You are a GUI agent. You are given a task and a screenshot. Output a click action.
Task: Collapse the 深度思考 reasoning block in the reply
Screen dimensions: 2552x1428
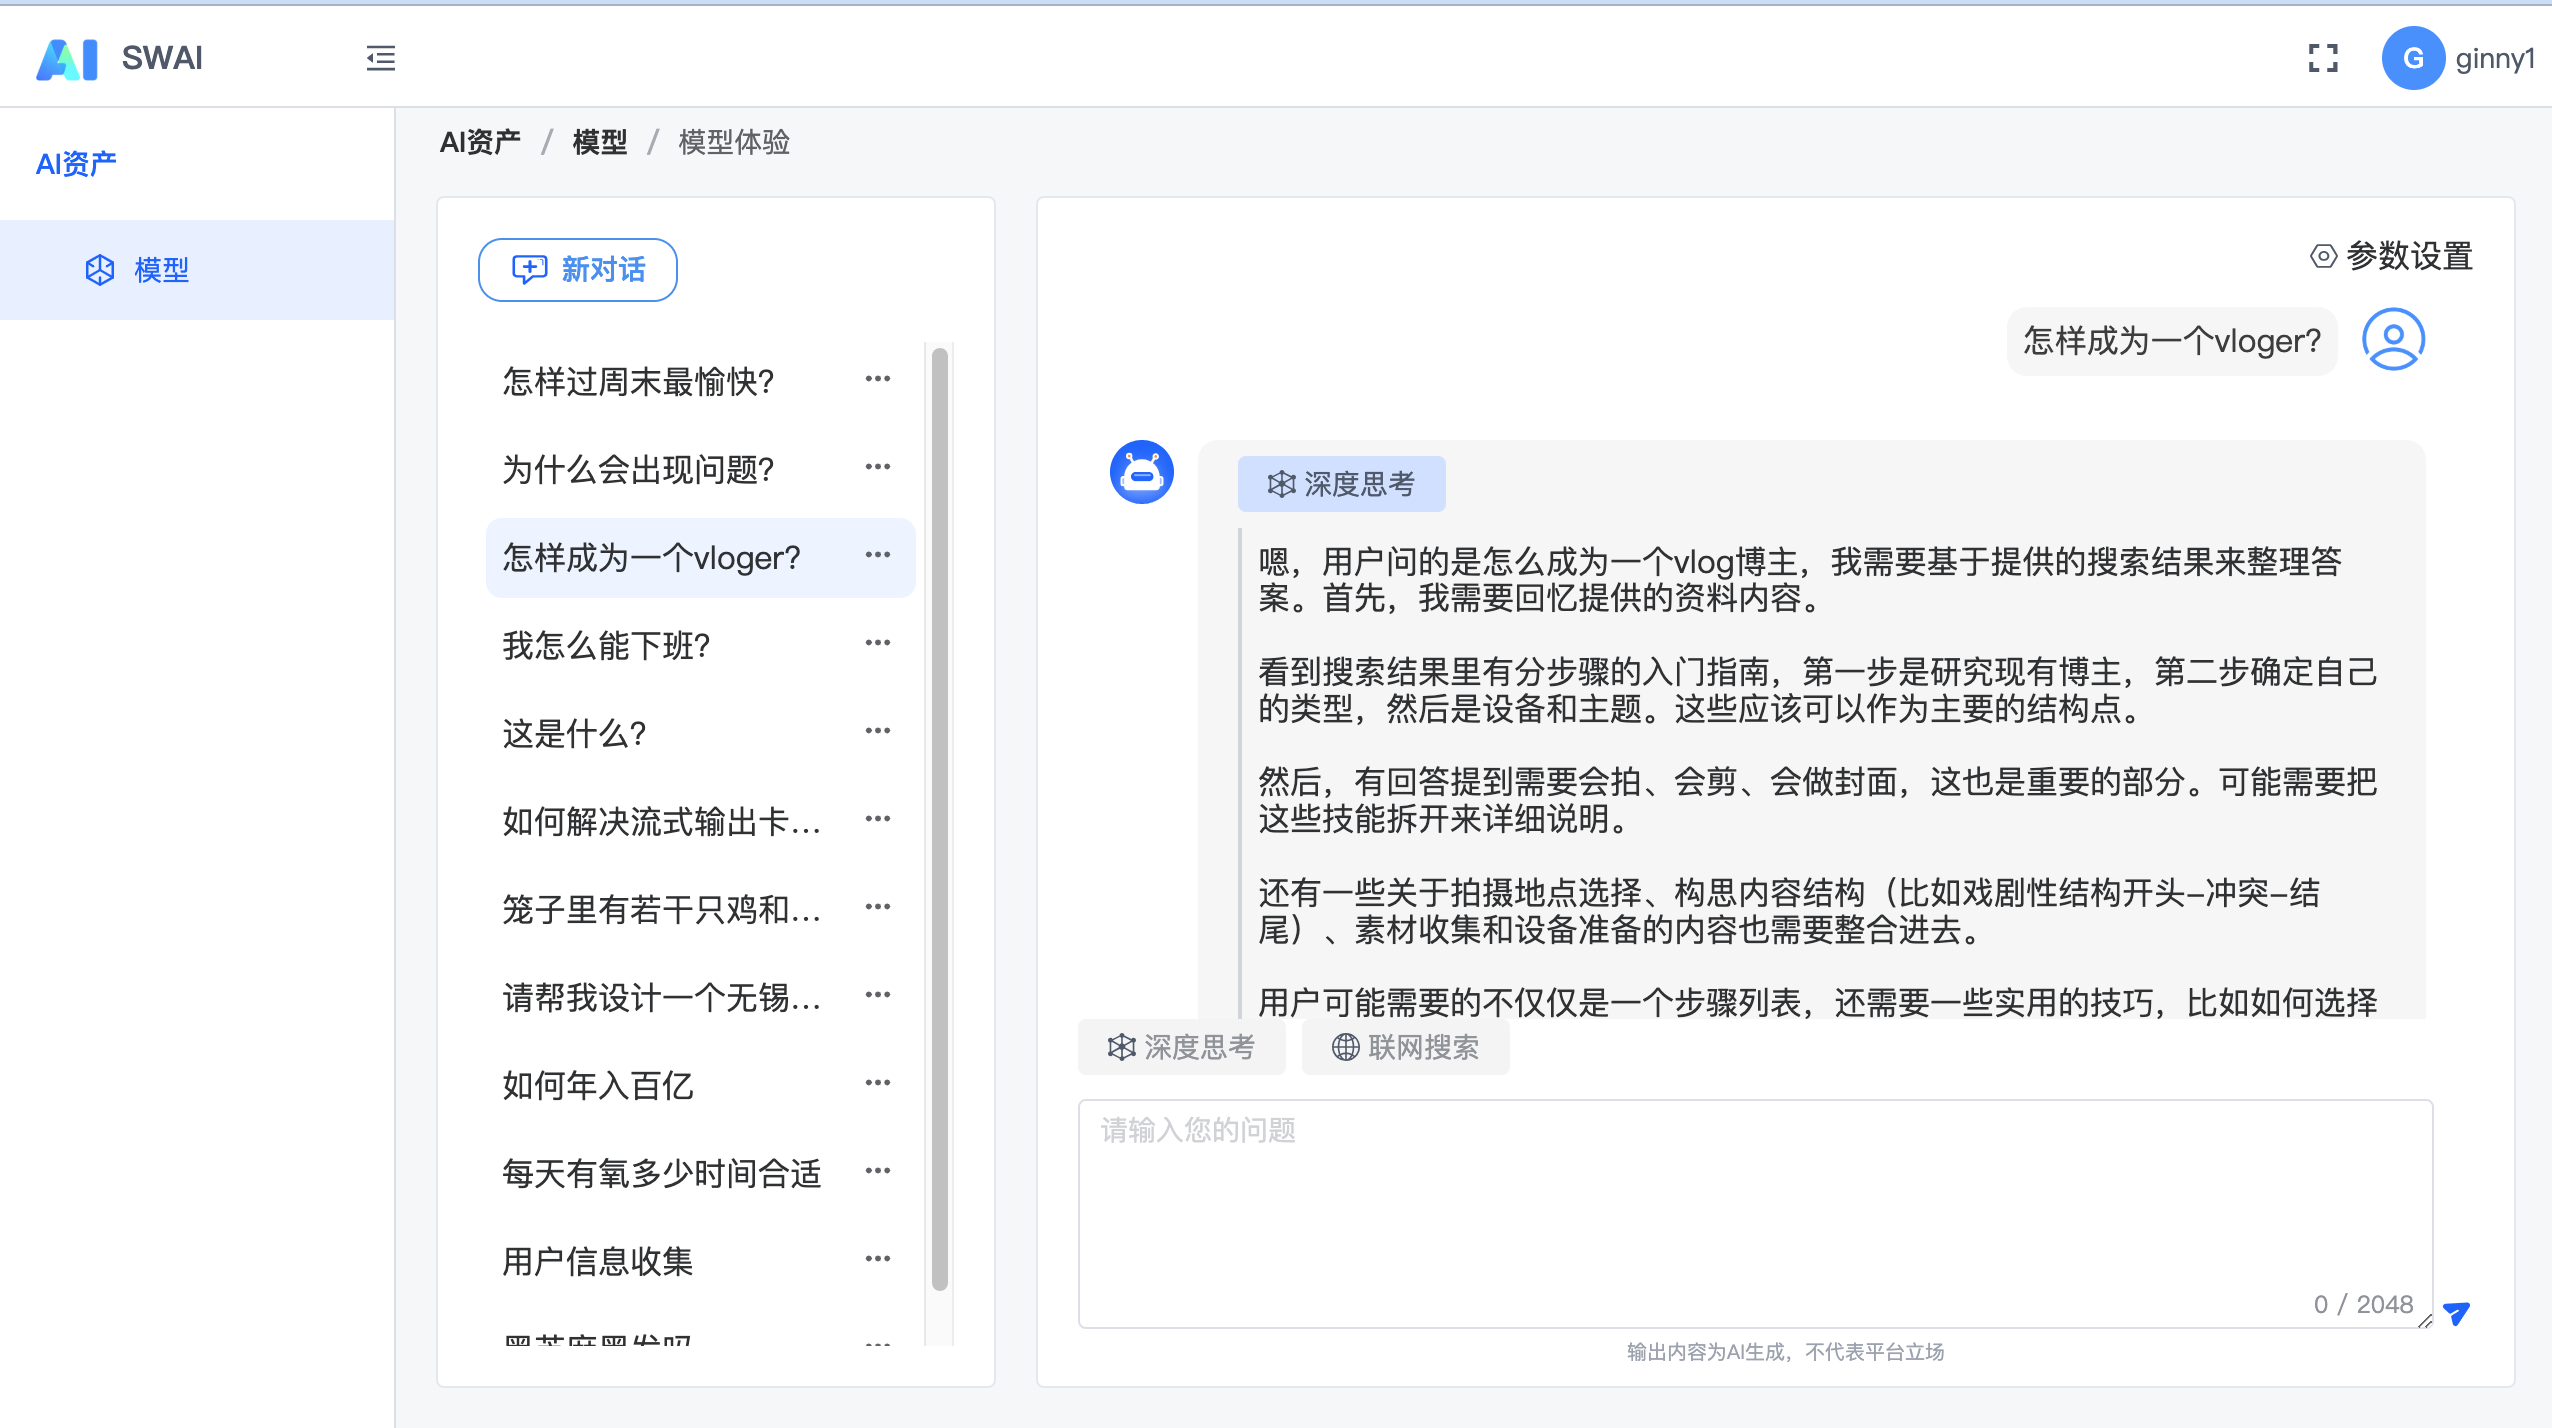click(x=1341, y=484)
